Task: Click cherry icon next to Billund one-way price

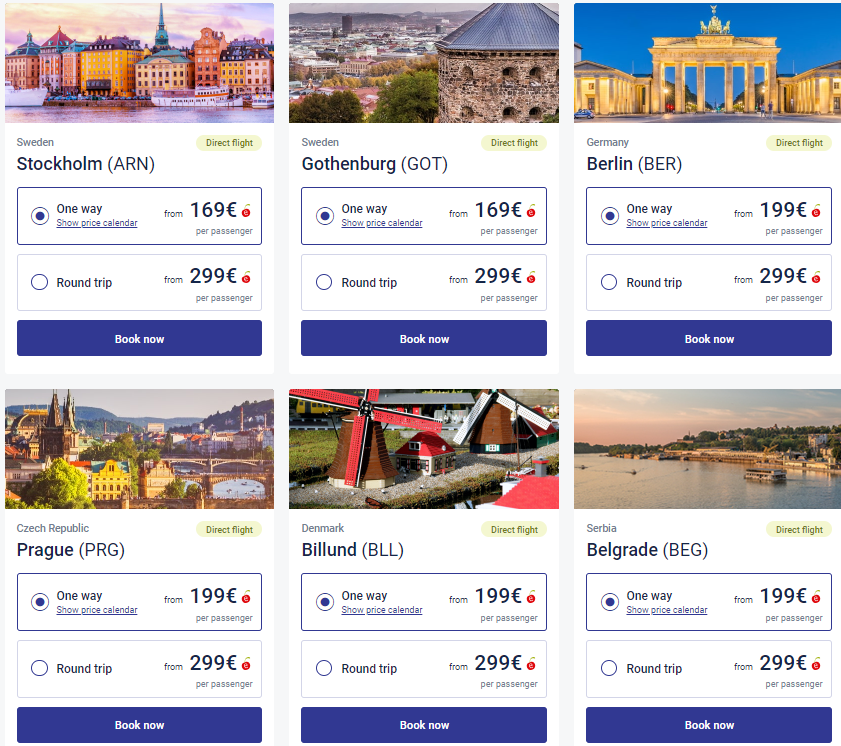Action: 531,597
